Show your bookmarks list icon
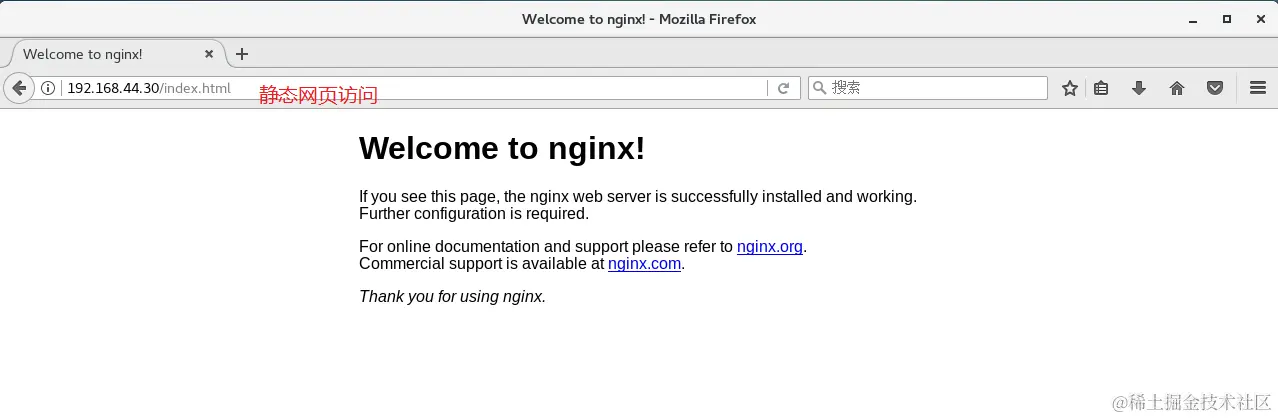 [1101, 88]
